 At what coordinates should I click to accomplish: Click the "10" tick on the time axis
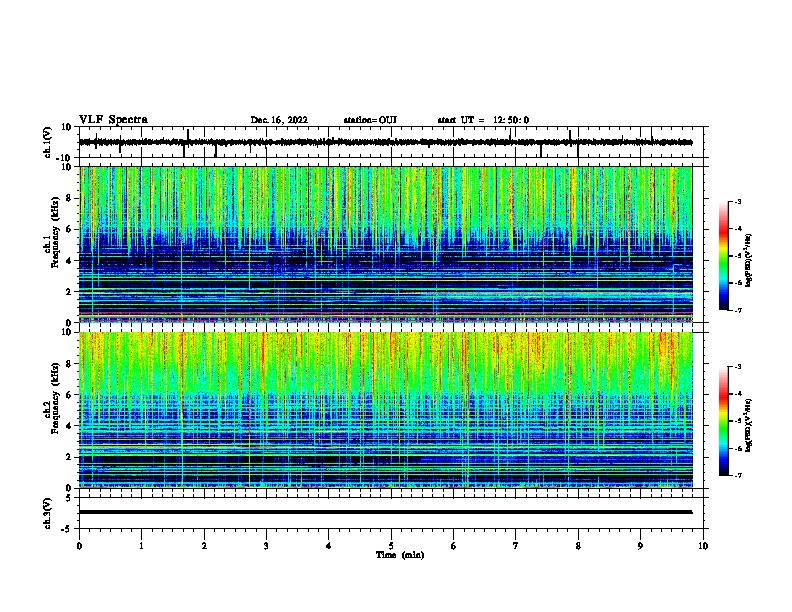pos(703,546)
